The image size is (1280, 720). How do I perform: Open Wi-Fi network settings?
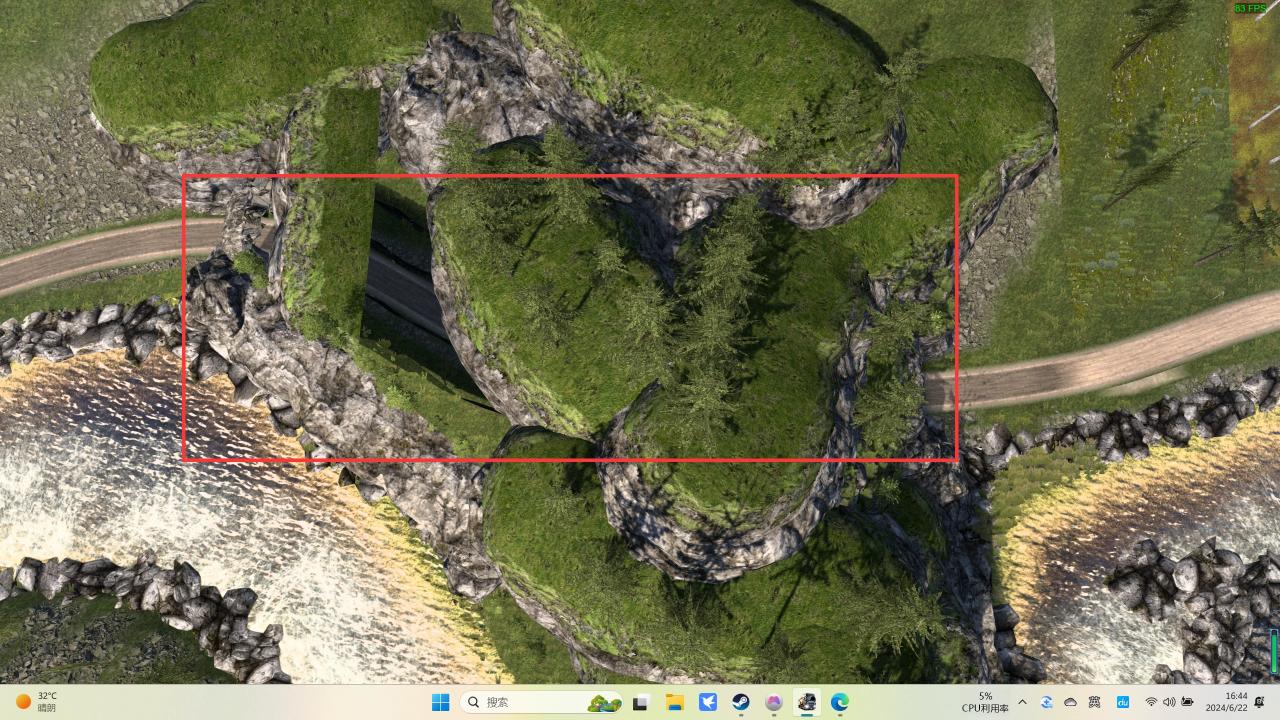pos(1151,702)
